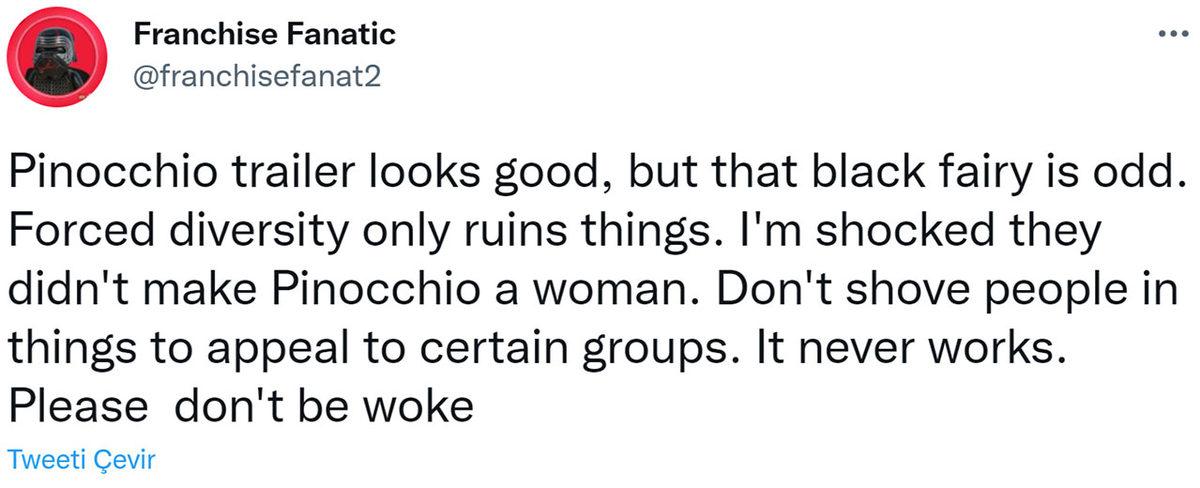Open the three-dot more options menu
The width and height of the screenshot is (1200, 488).
pyautogui.click(x=1167, y=34)
